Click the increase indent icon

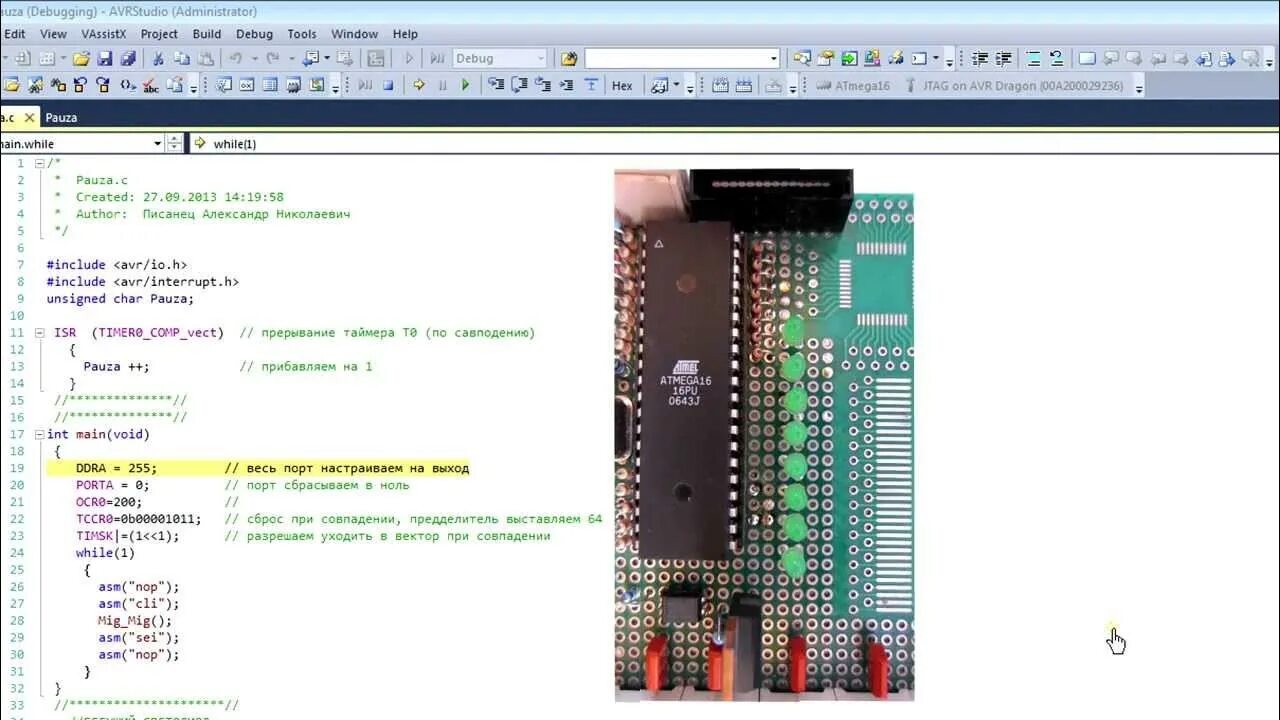1004,58
